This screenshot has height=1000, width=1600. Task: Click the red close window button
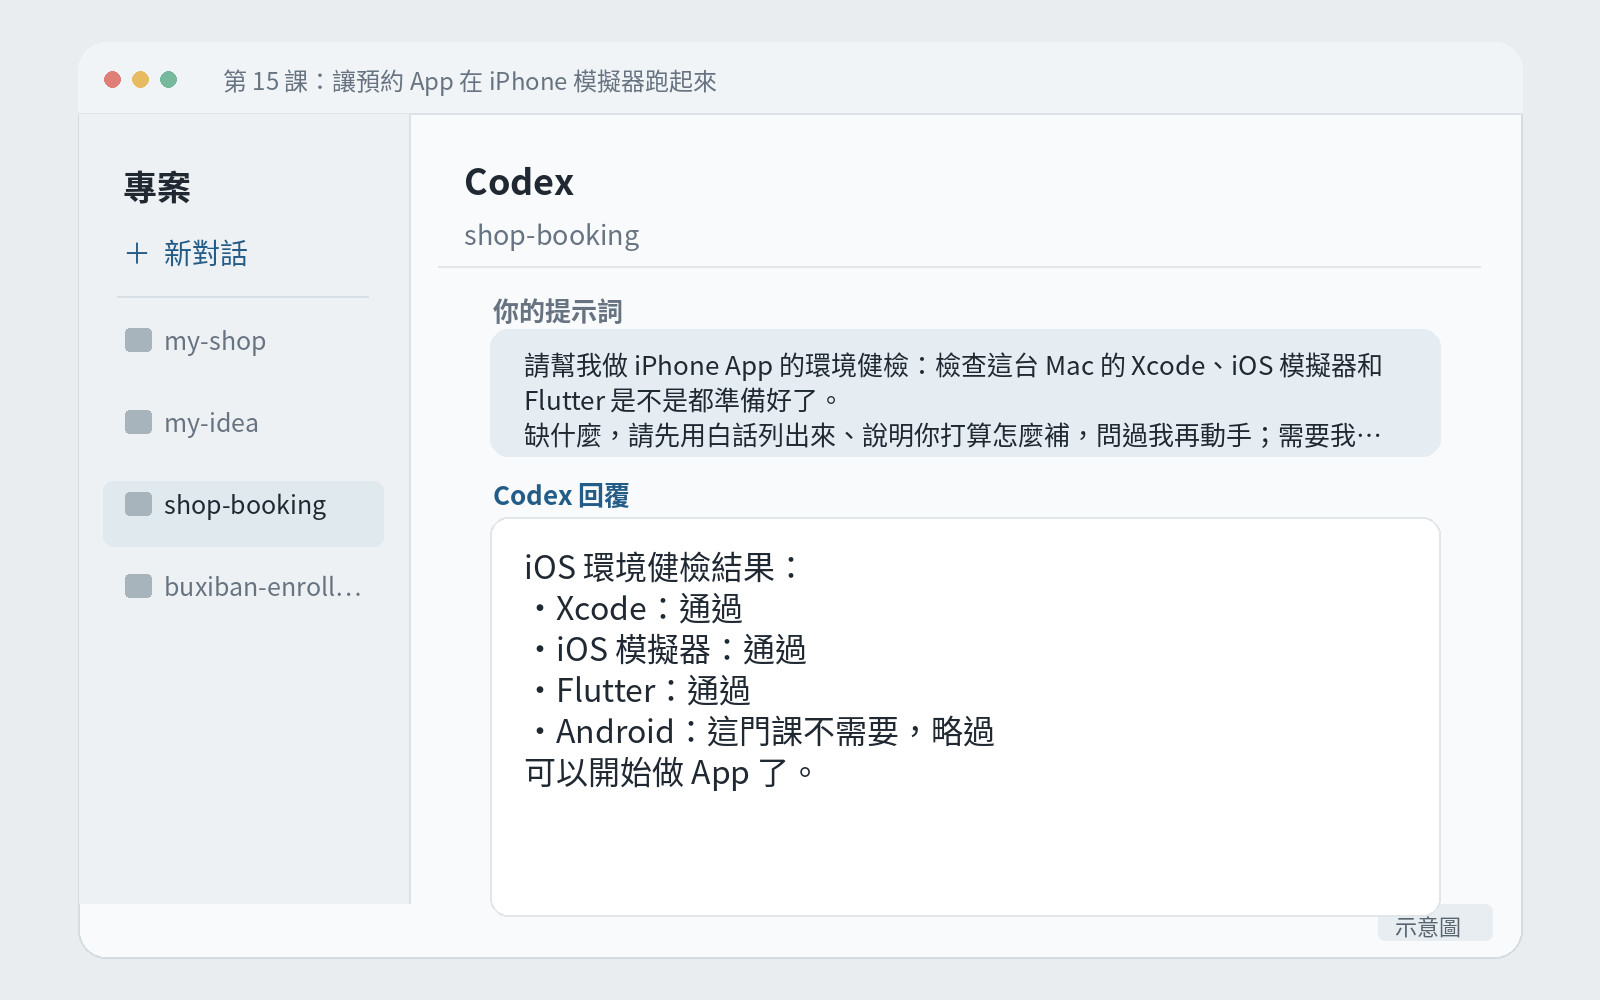point(113,80)
